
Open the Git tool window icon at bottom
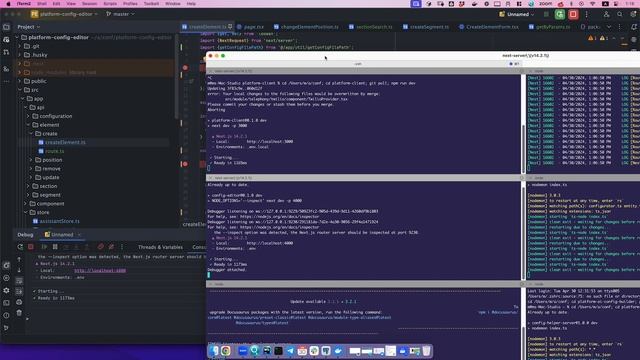tap(6, 328)
